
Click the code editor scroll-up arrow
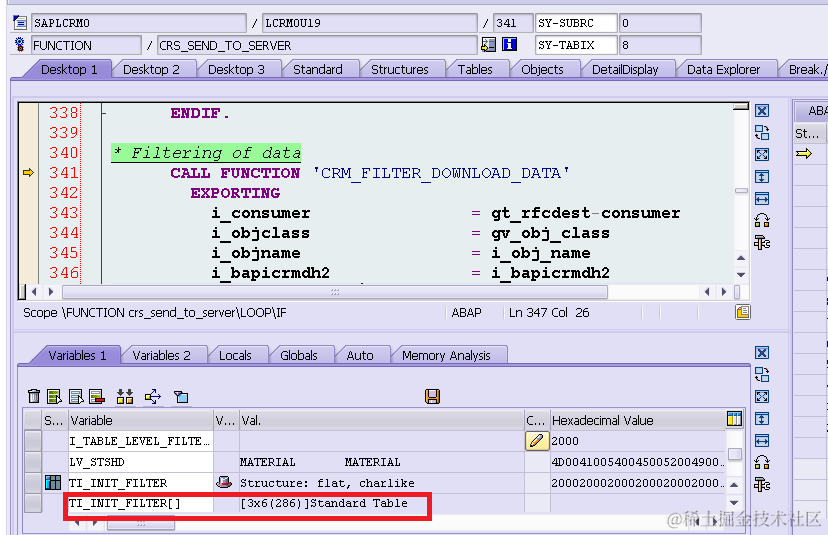[741, 258]
